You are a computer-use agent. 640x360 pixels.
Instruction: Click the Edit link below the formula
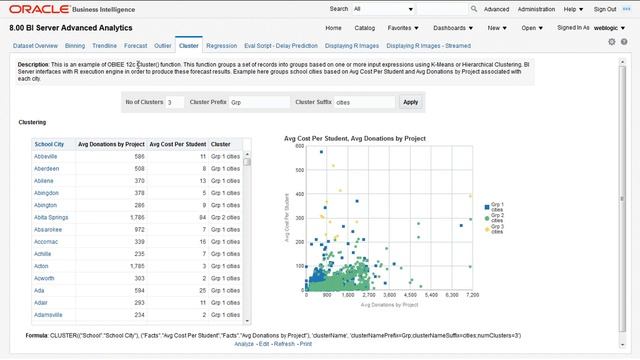tap(264, 344)
